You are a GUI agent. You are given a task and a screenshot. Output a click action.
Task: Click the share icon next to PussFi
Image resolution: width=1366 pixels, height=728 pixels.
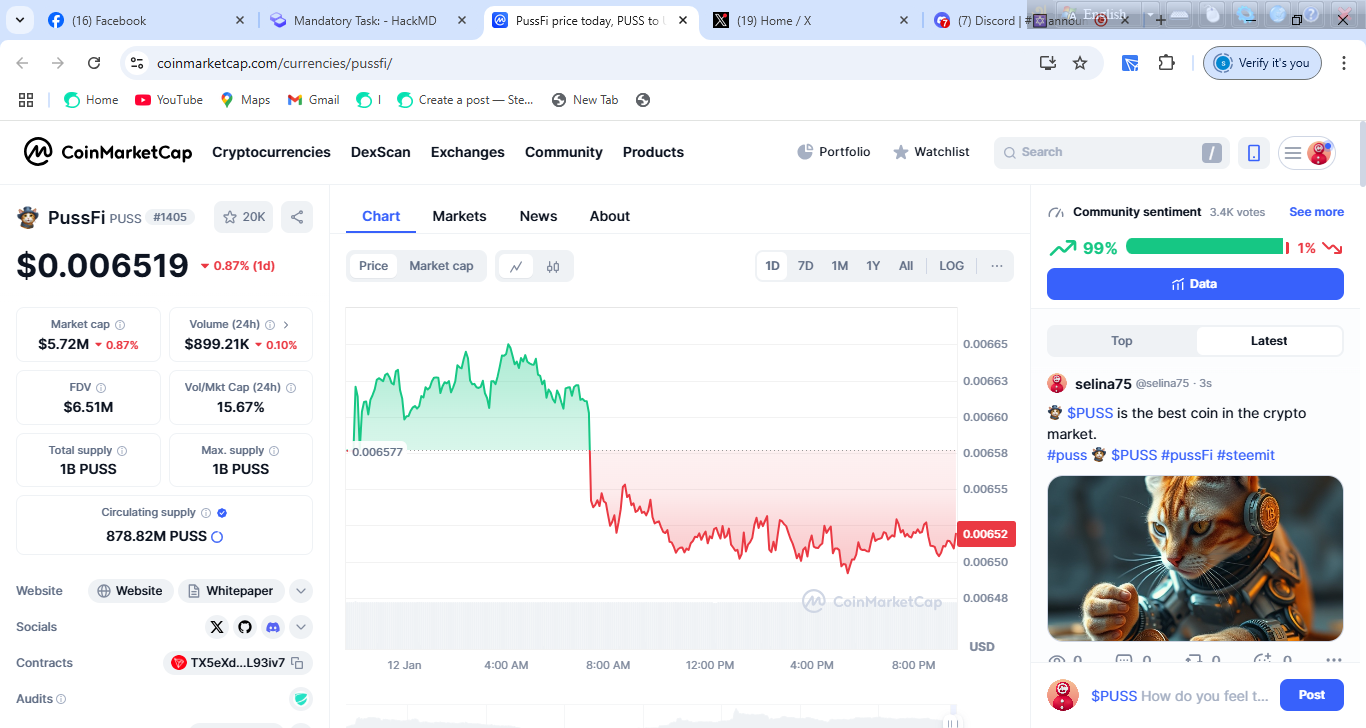(296, 217)
